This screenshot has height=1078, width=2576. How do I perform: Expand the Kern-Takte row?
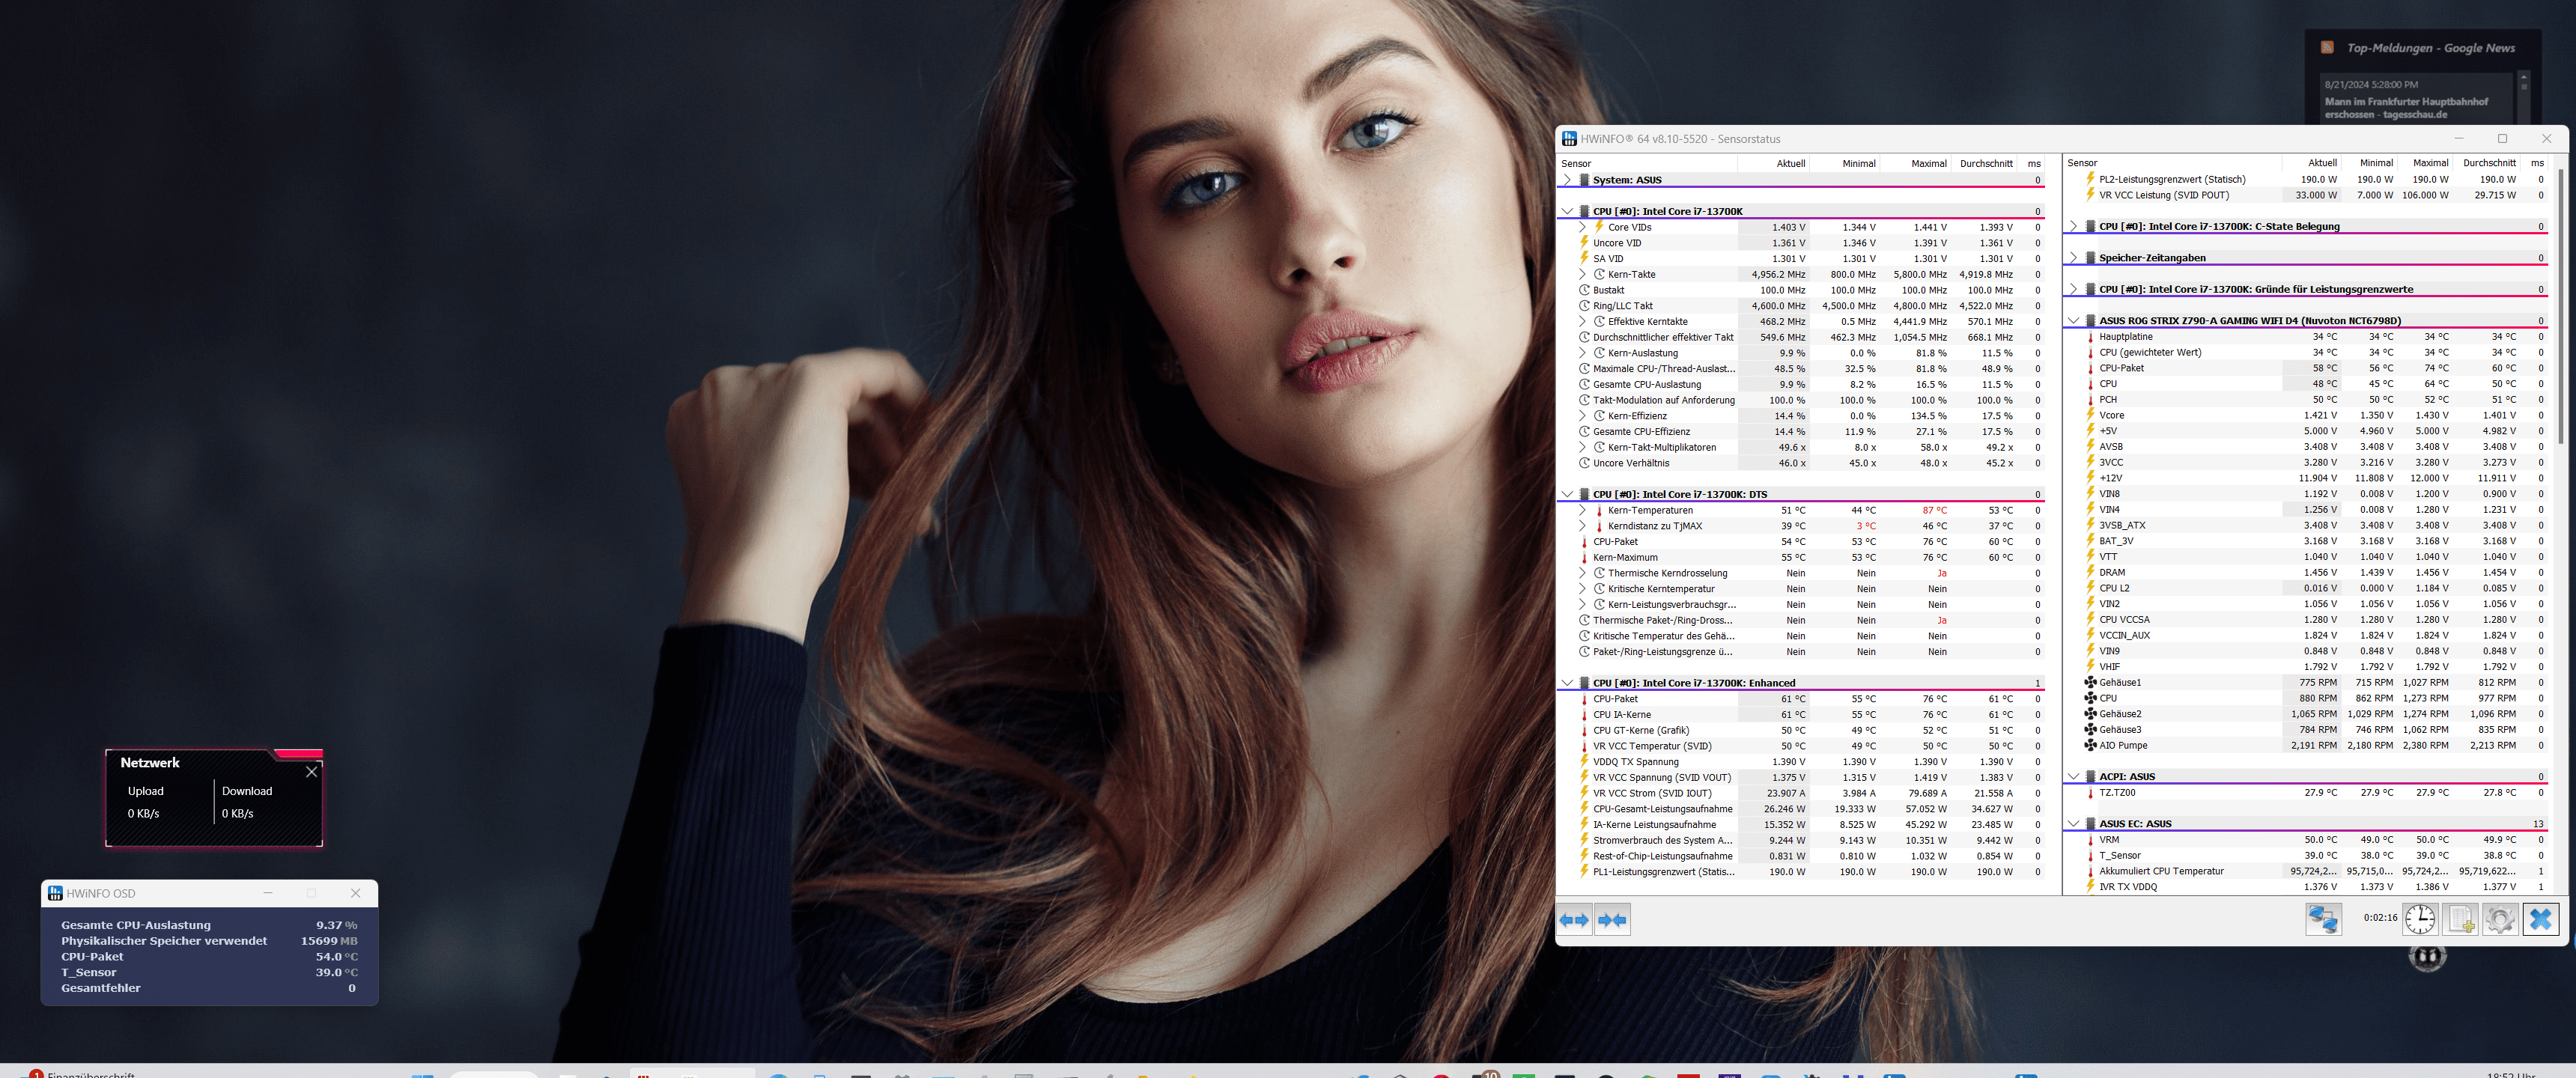pyautogui.click(x=1582, y=274)
